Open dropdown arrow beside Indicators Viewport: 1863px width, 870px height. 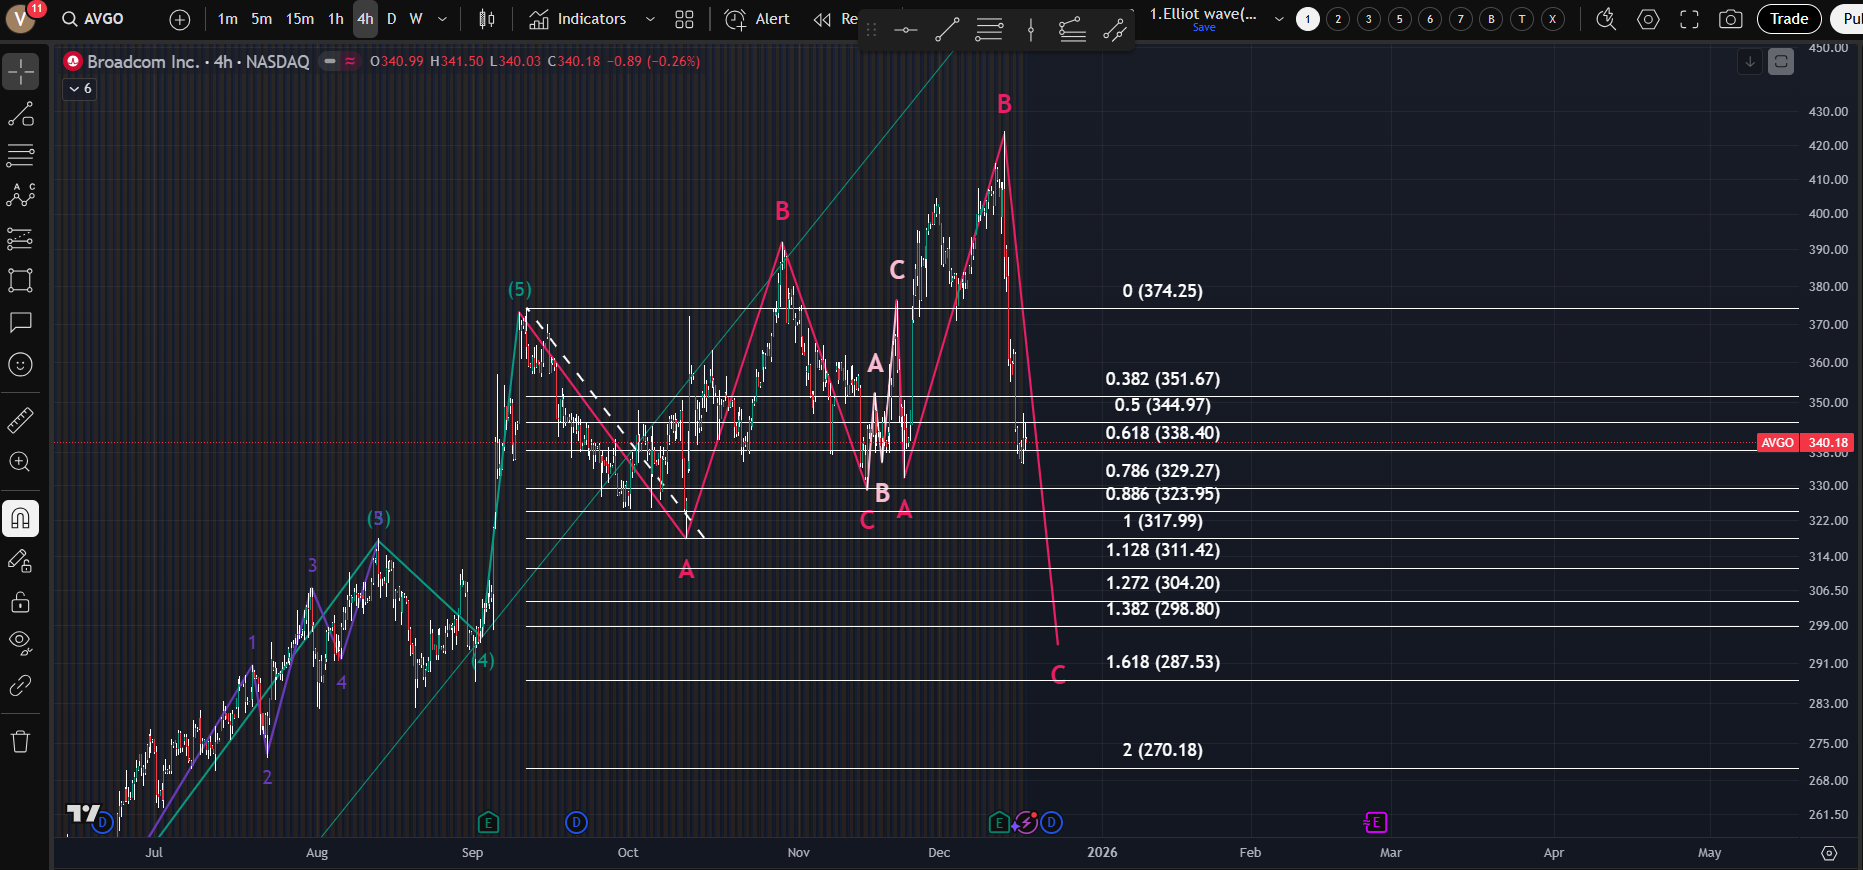pos(650,19)
